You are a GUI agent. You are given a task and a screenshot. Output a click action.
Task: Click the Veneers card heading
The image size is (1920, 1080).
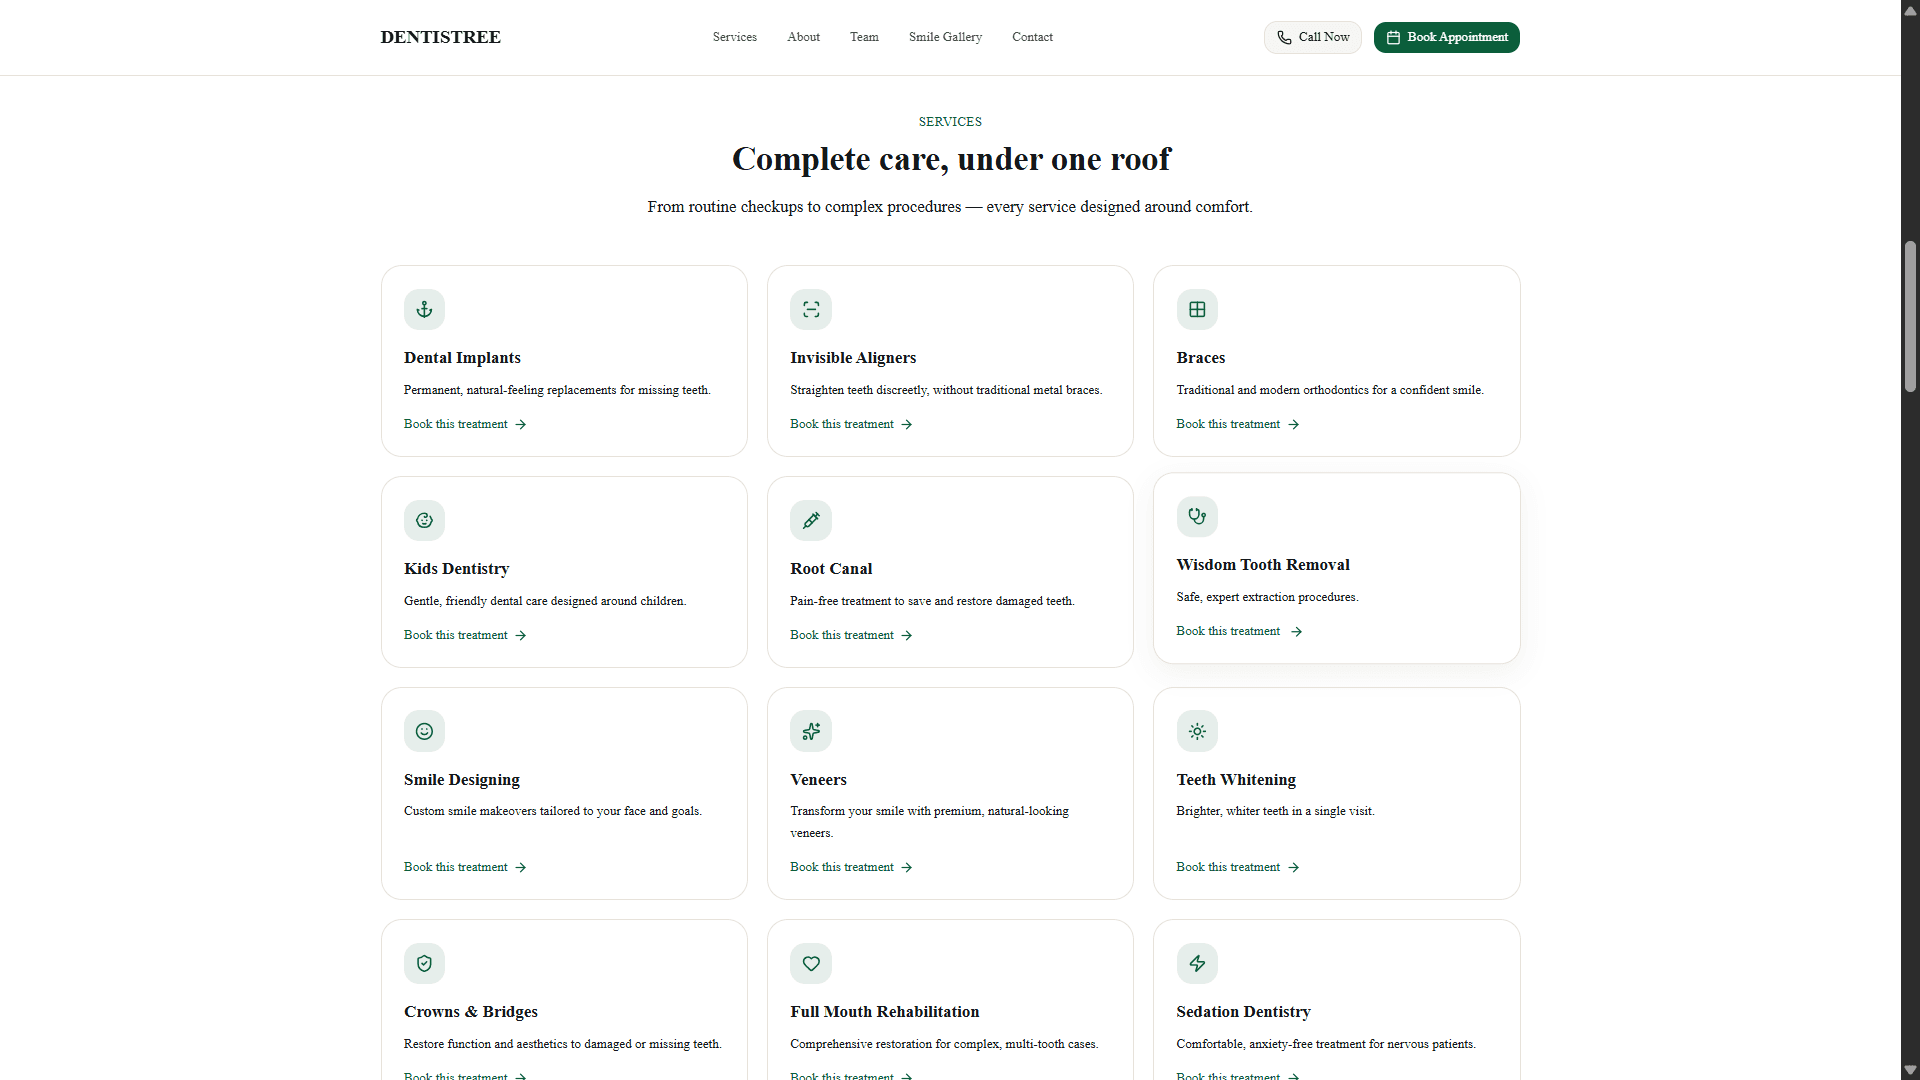(x=818, y=780)
